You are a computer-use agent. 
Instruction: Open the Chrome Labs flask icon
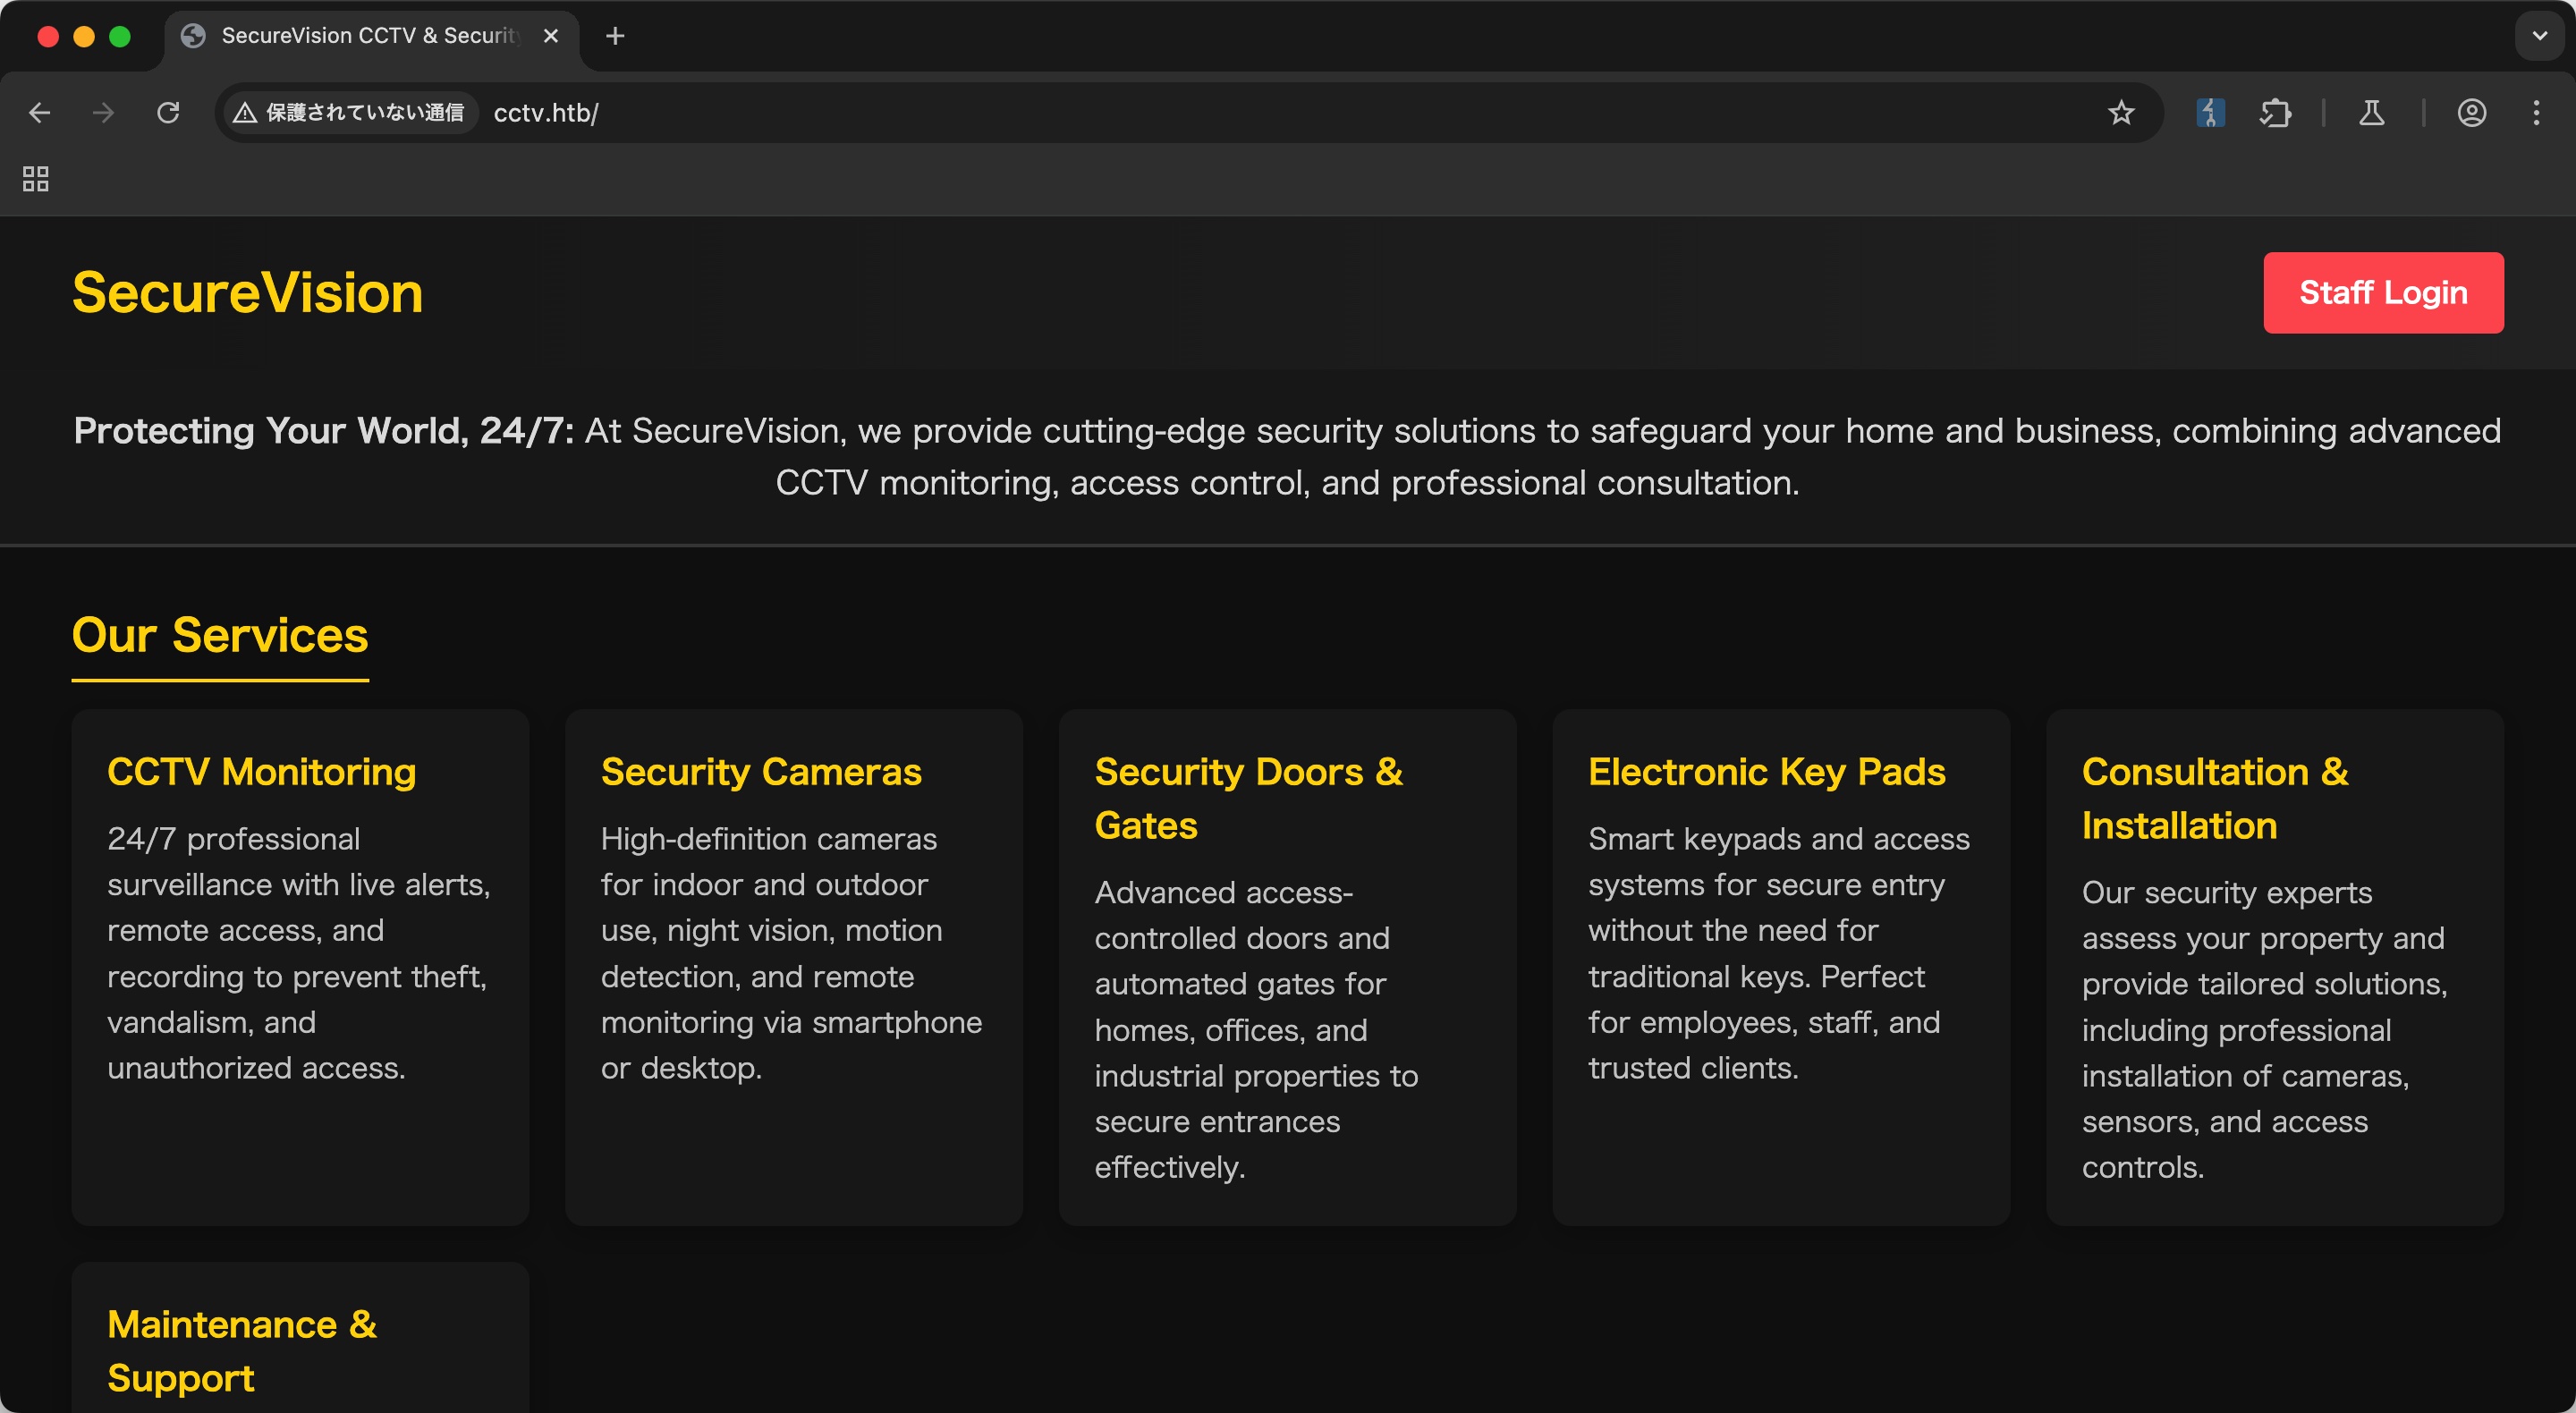[2372, 113]
